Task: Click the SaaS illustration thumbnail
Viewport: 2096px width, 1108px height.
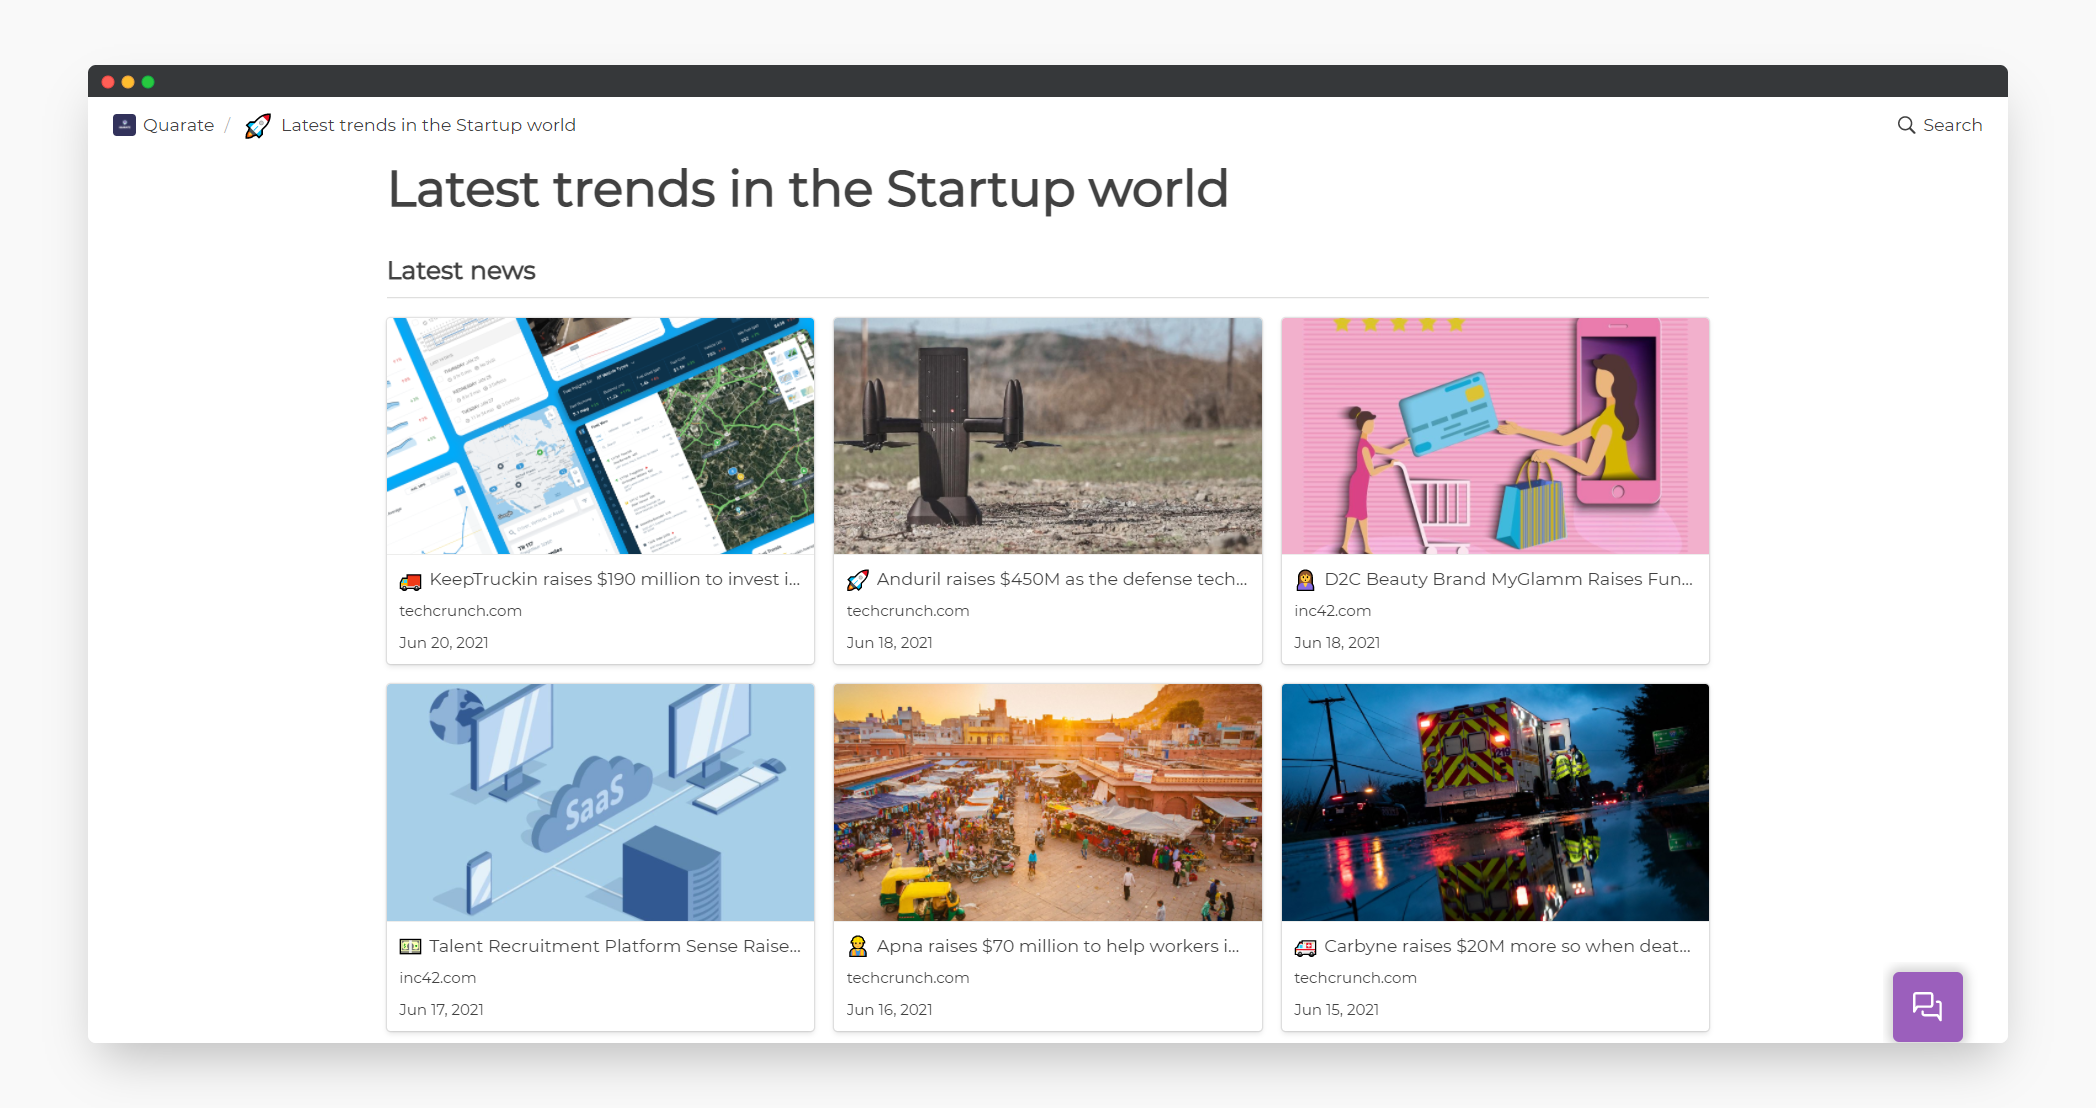Action: (600, 802)
